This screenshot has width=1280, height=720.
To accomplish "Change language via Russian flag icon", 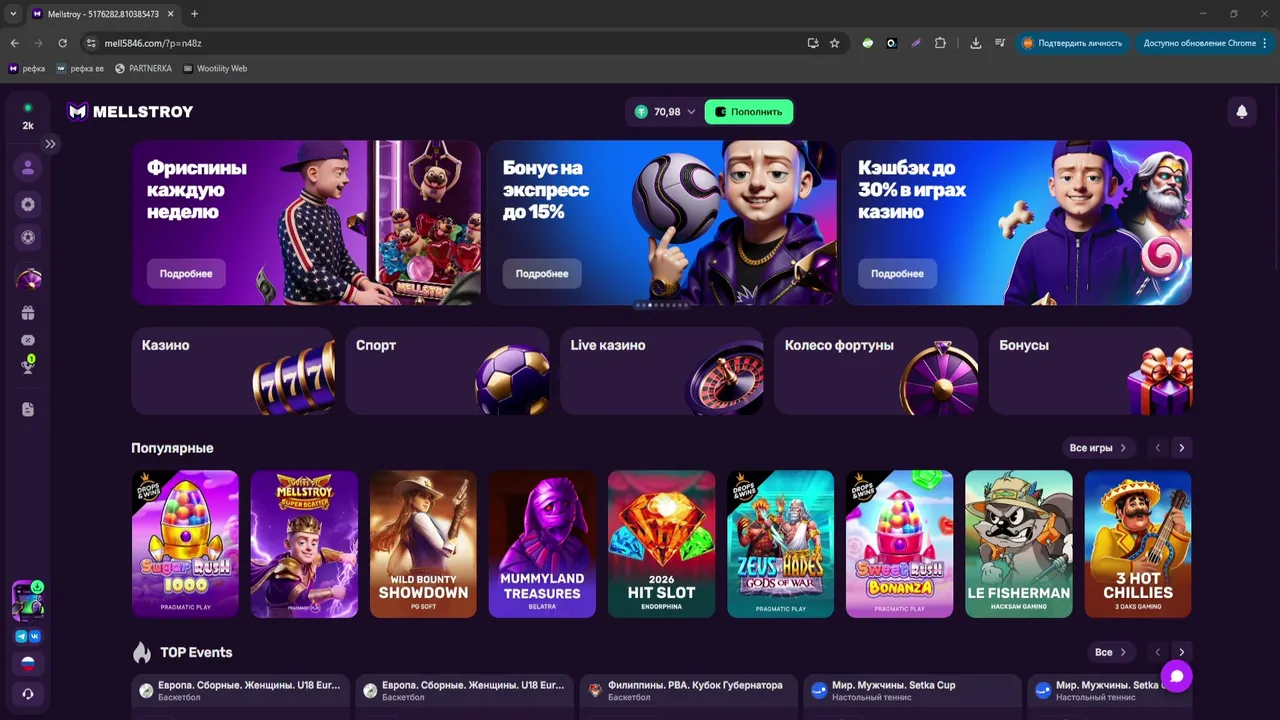I will 28,664.
